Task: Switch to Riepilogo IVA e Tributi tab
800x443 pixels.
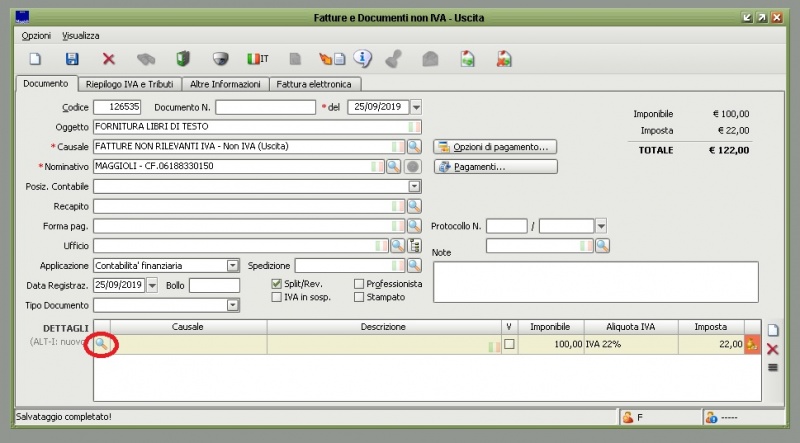Action: pyautogui.click(x=130, y=85)
